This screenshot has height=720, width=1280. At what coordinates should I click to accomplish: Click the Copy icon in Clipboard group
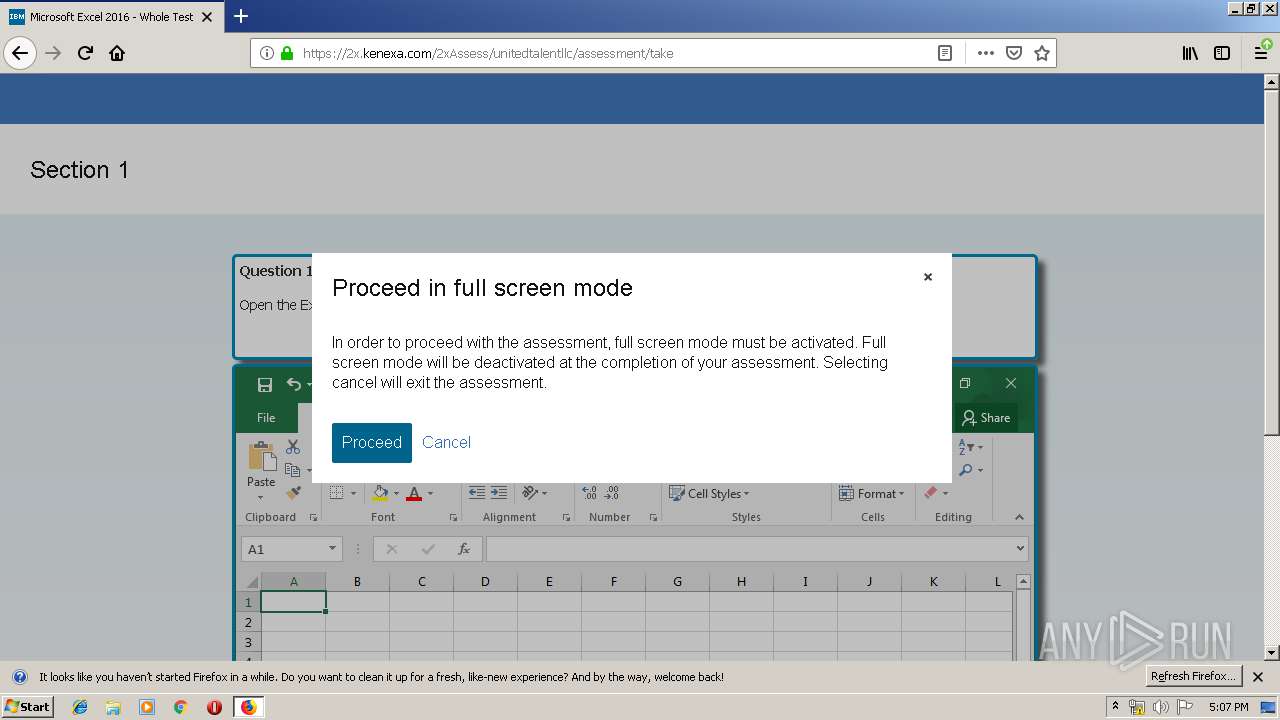click(x=292, y=470)
